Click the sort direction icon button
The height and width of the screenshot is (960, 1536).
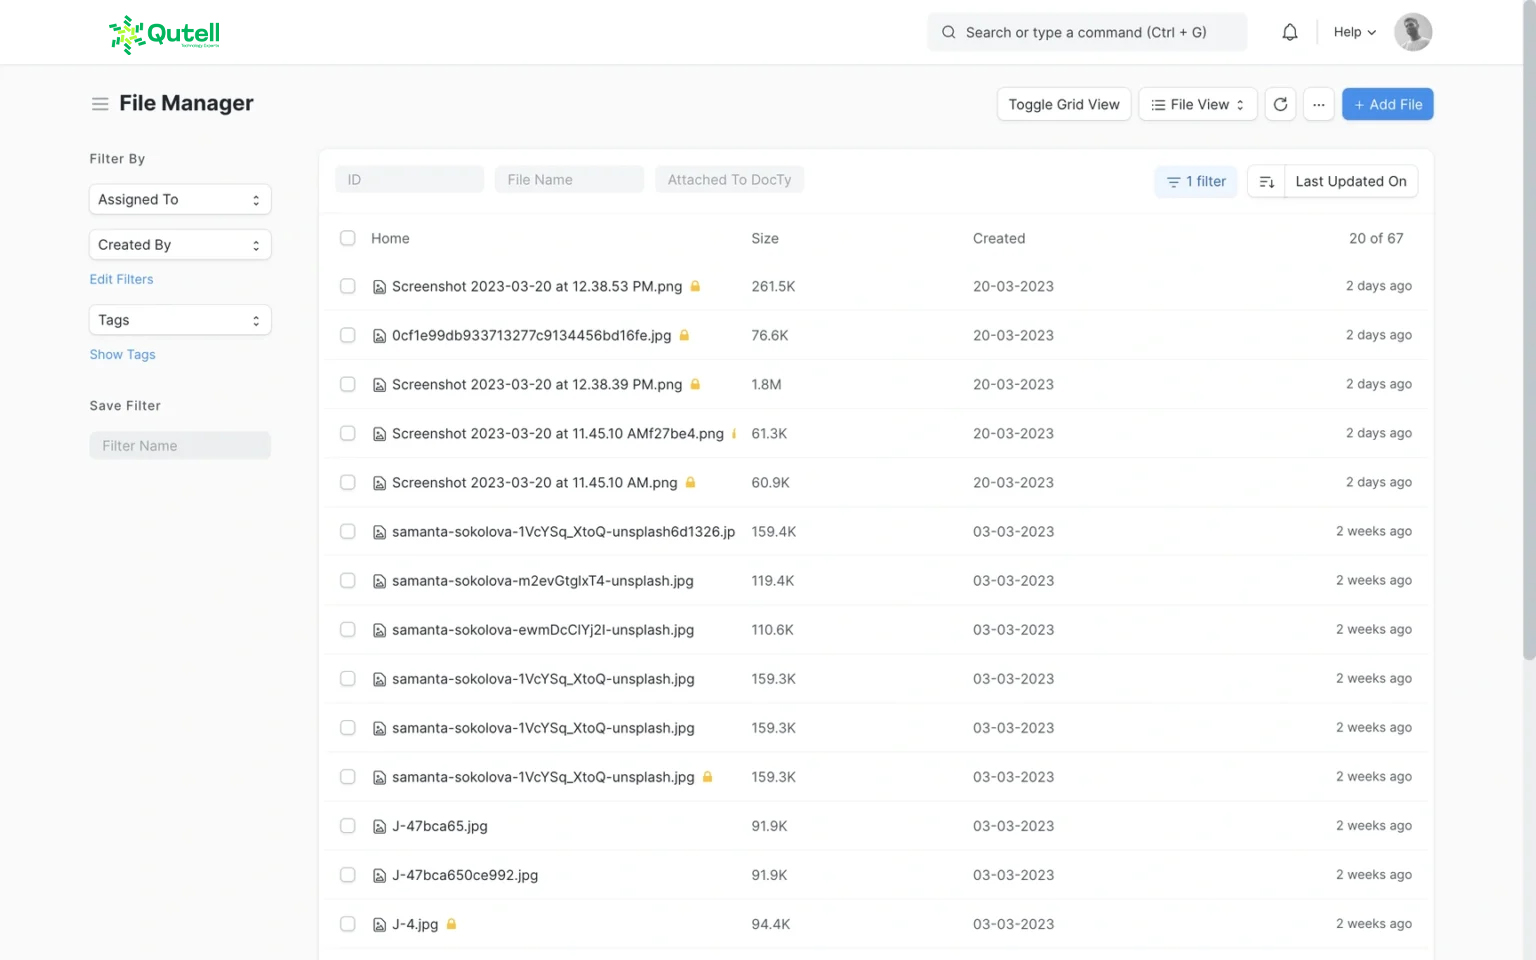(1266, 181)
